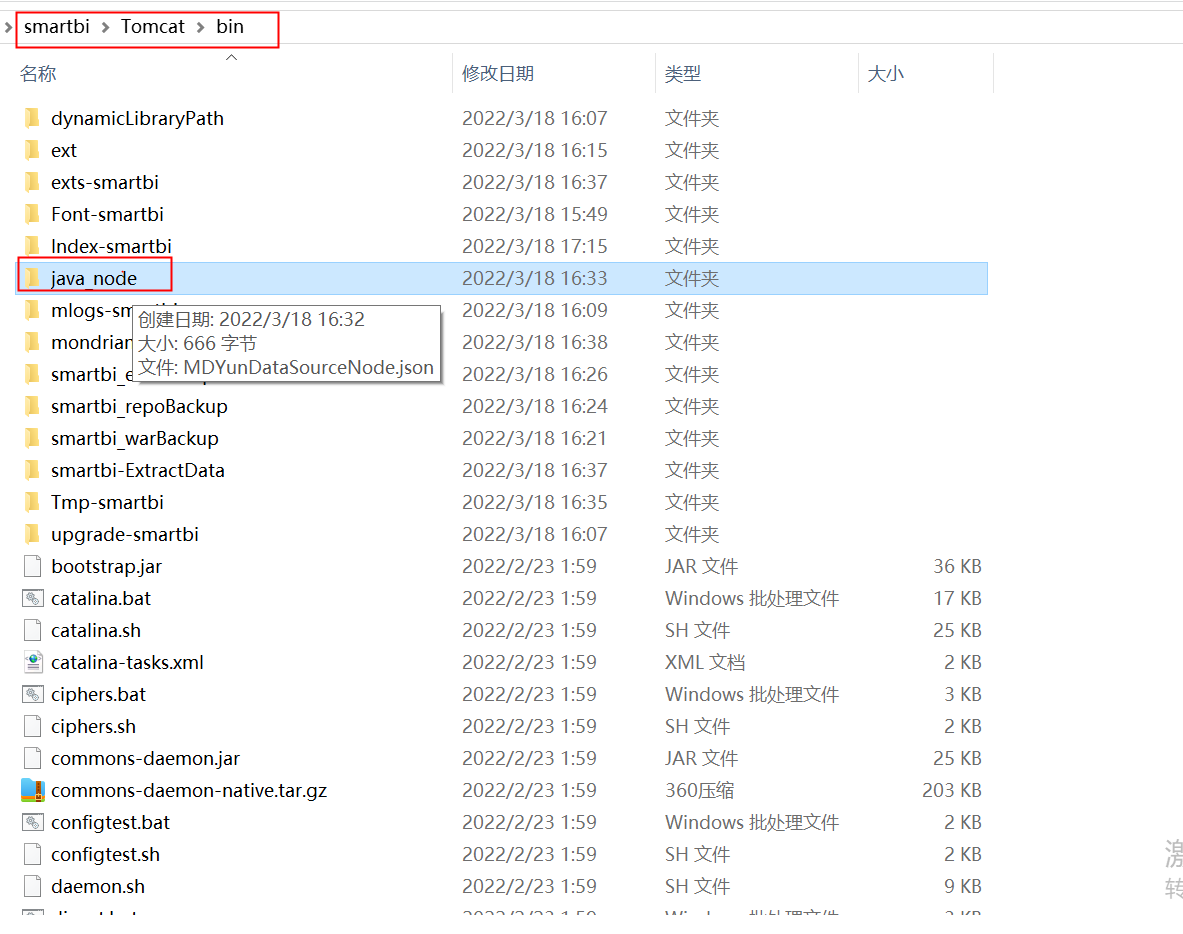Screen dimensions: 1183x934
Task: Click the daemon.sh file icon
Action: (x=32, y=886)
